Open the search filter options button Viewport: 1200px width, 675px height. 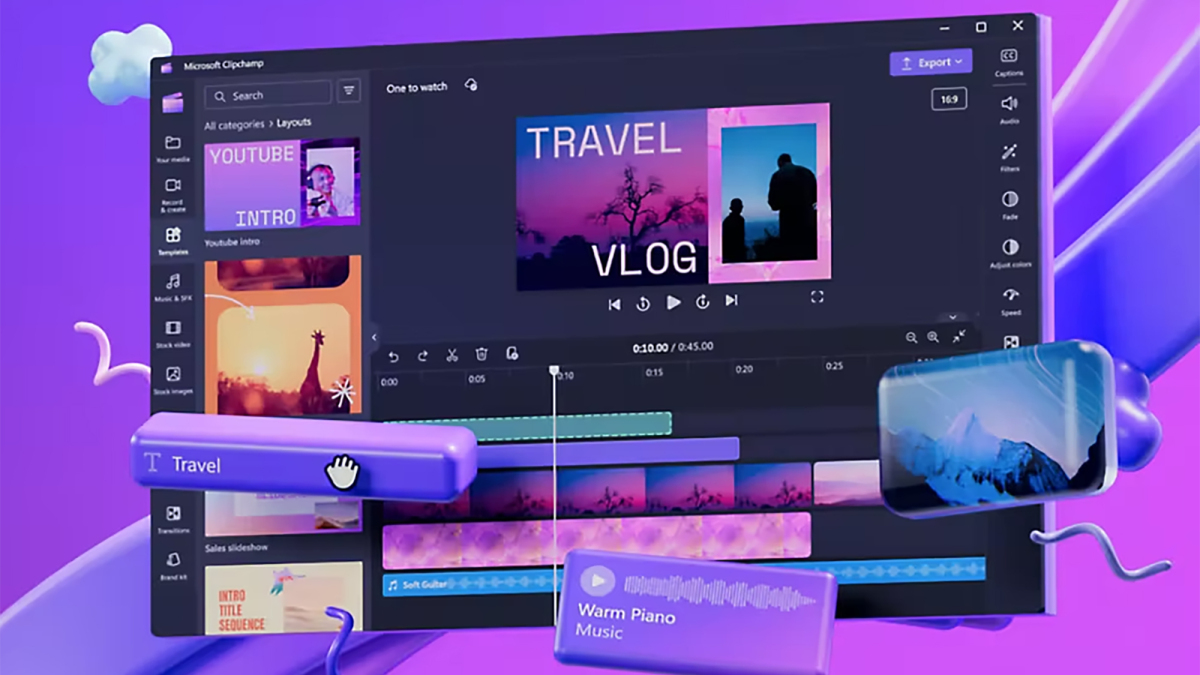(x=349, y=91)
